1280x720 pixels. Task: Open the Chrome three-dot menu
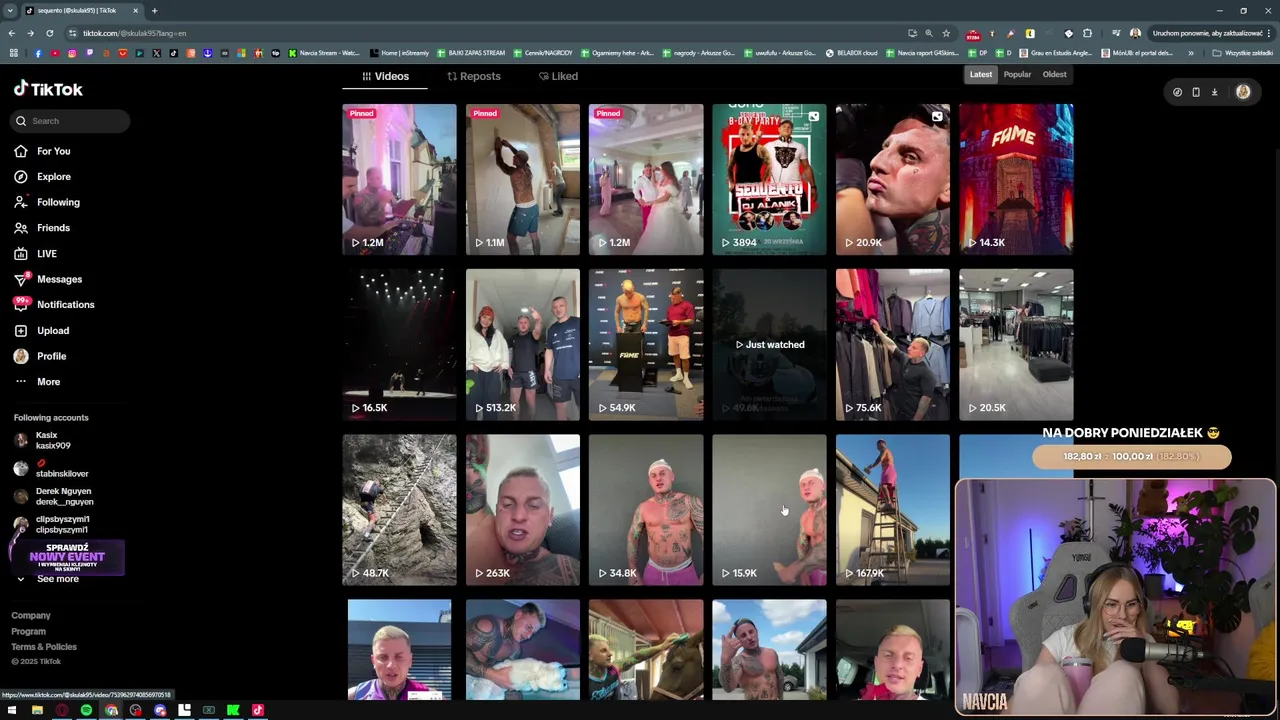(1268, 33)
